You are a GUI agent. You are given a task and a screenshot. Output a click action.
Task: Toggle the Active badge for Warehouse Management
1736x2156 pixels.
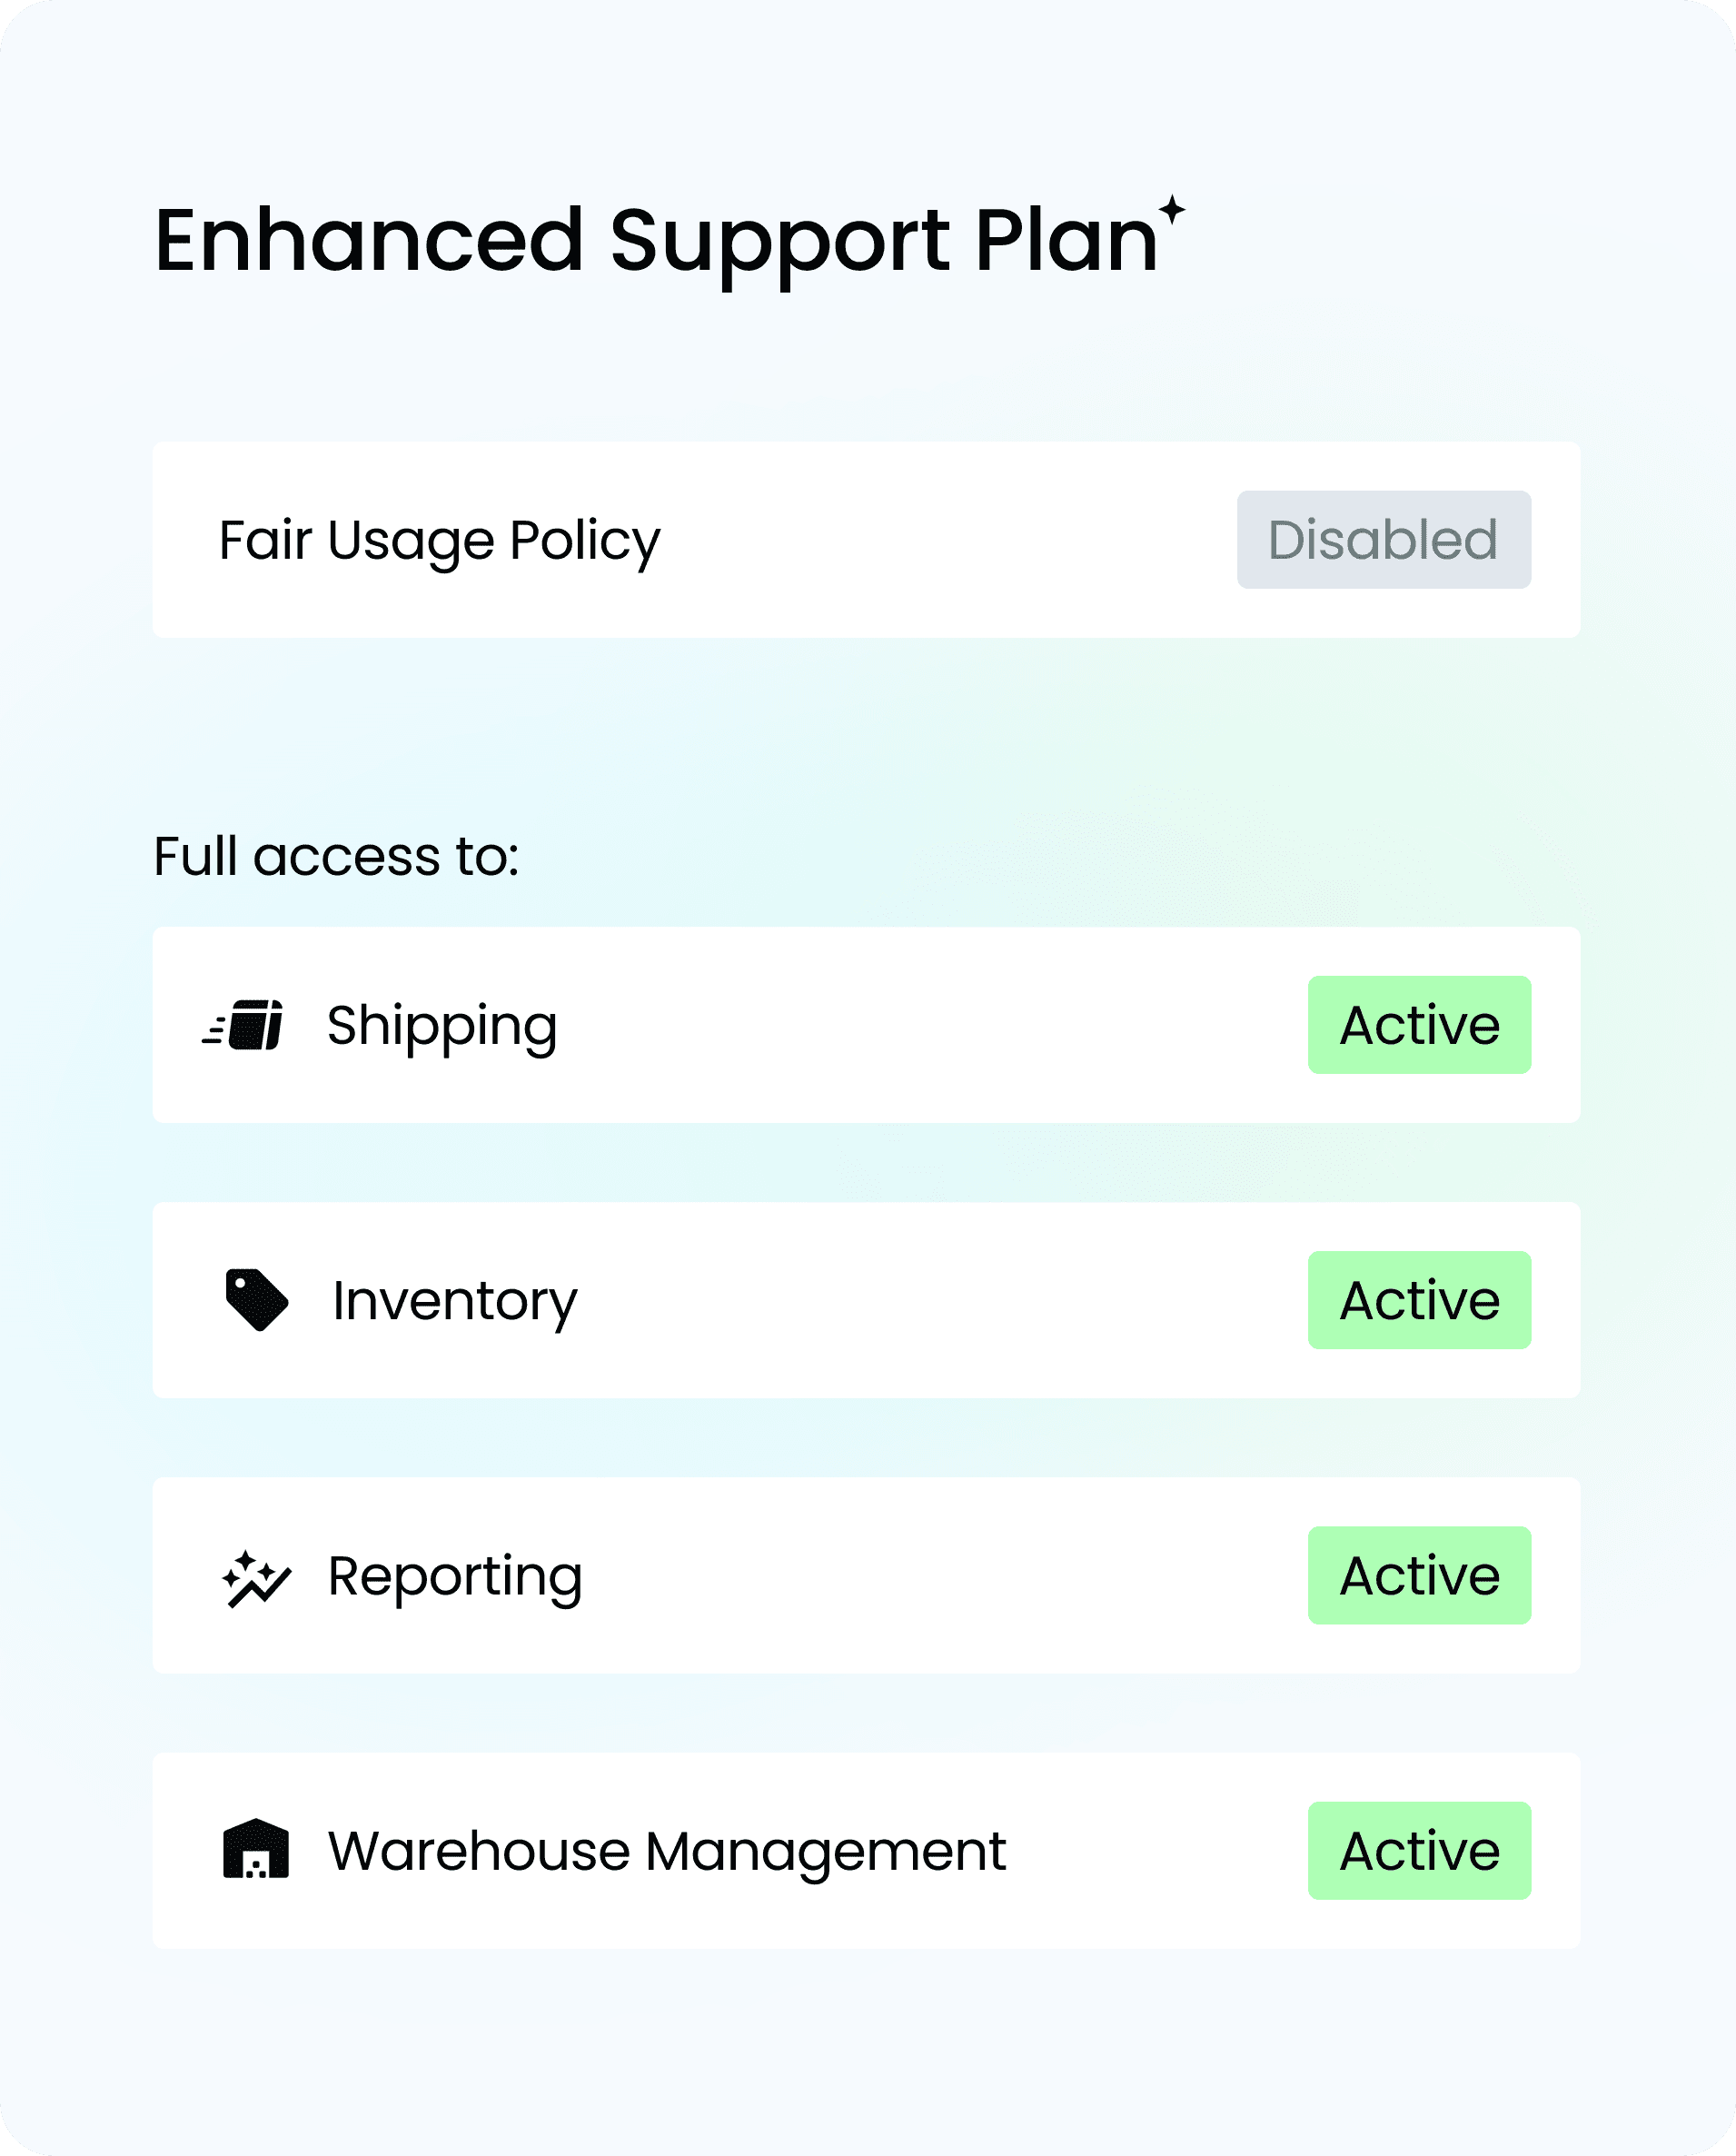1419,1851
